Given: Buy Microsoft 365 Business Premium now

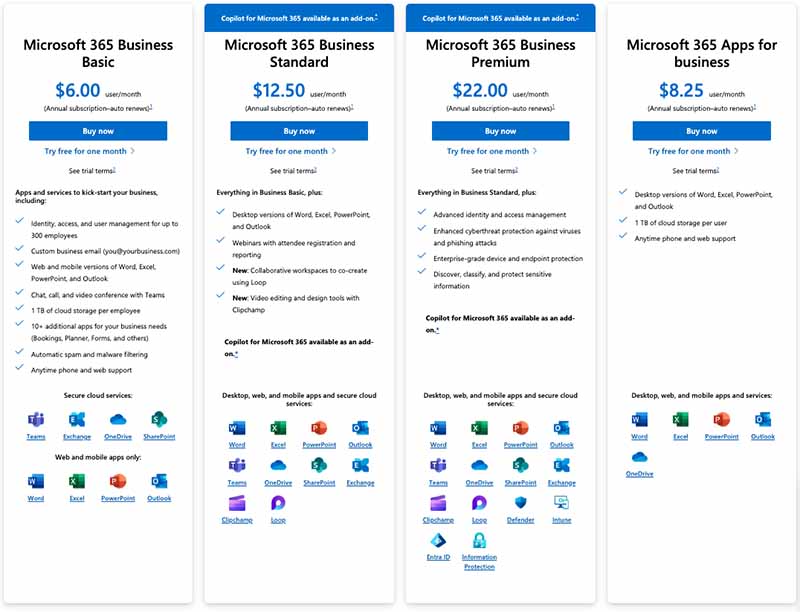Looking at the screenshot, I should [501, 131].
